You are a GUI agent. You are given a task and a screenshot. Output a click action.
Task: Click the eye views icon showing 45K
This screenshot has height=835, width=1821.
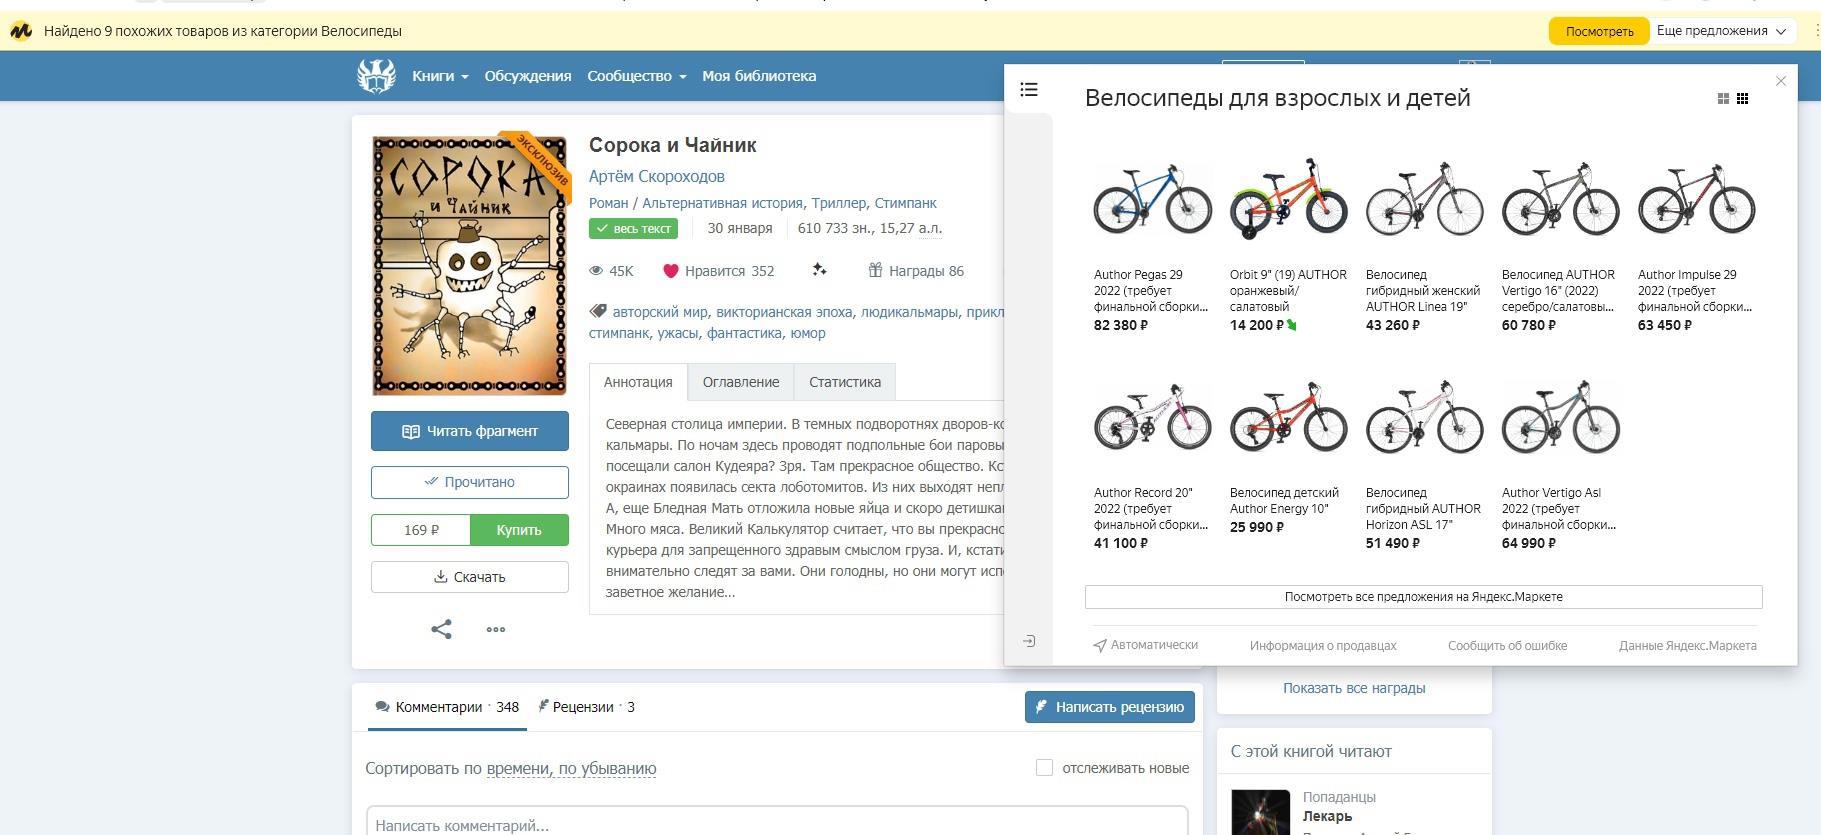(x=596, y=271)
